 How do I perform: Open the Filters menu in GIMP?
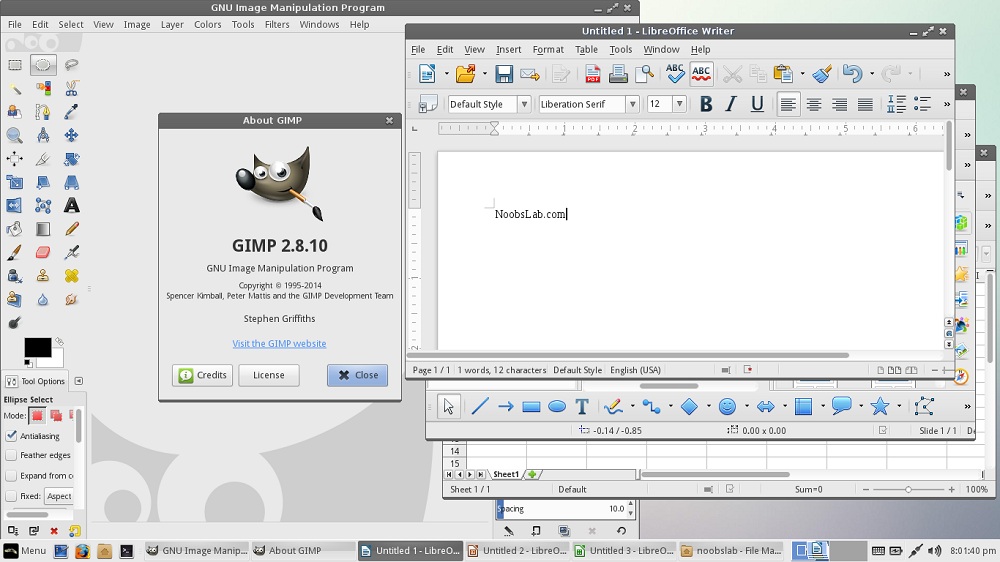pos(277,24)
